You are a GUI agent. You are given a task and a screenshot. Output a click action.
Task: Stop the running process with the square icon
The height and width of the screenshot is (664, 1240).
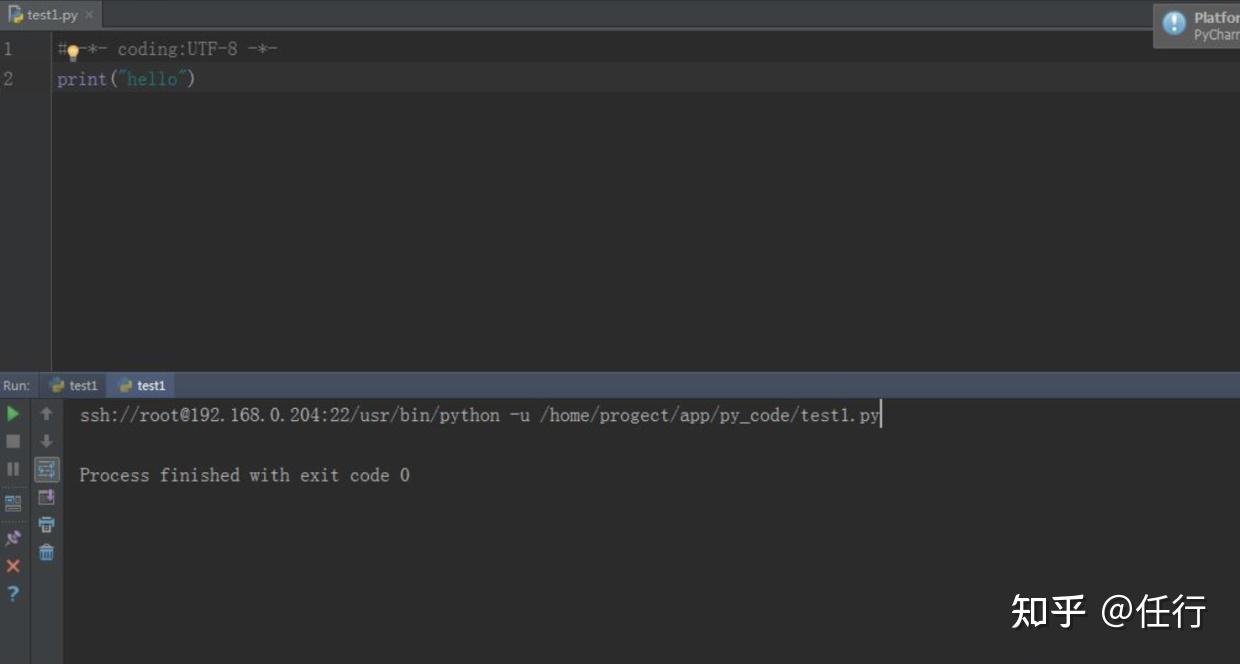(x=13, y=440)
